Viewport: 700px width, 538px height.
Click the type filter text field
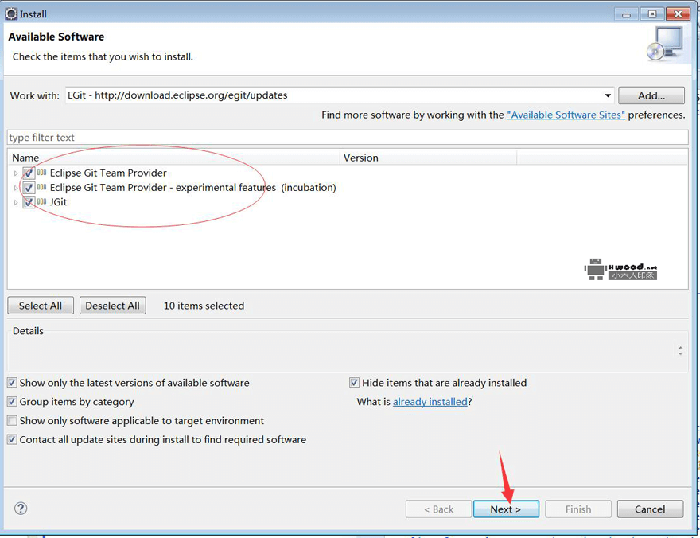(347, 138)
